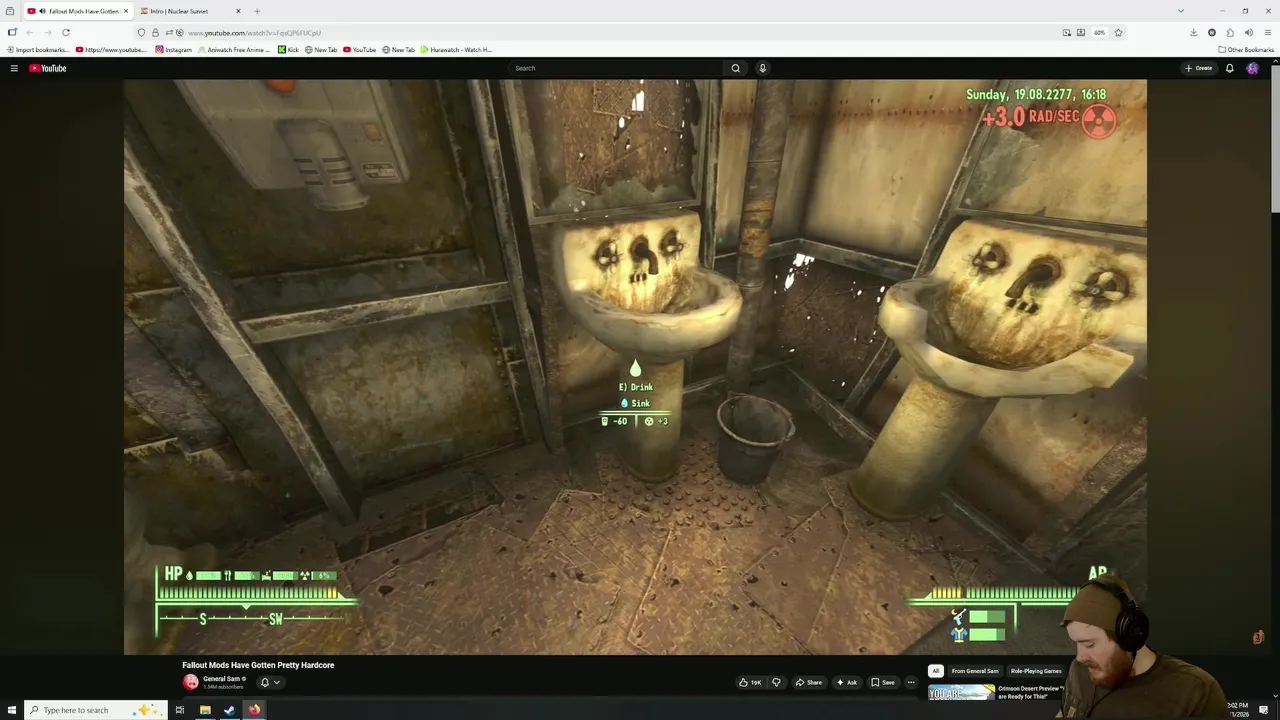
Task: Start voice search with microphone icon
Action: pos(762,68)
